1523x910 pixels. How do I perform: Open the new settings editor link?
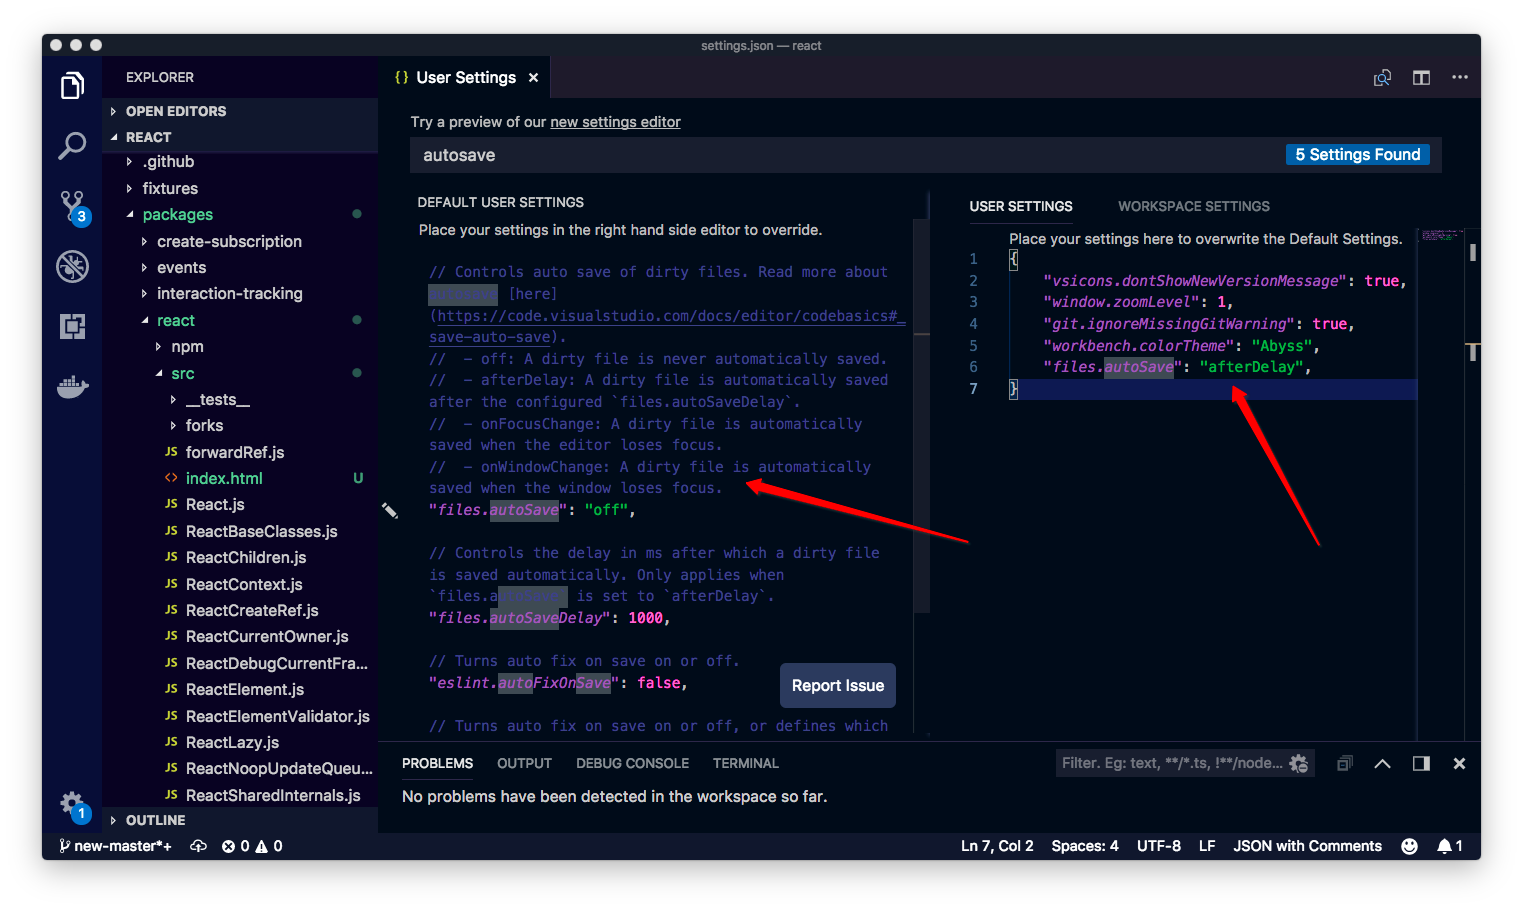[x=615, y=122]
